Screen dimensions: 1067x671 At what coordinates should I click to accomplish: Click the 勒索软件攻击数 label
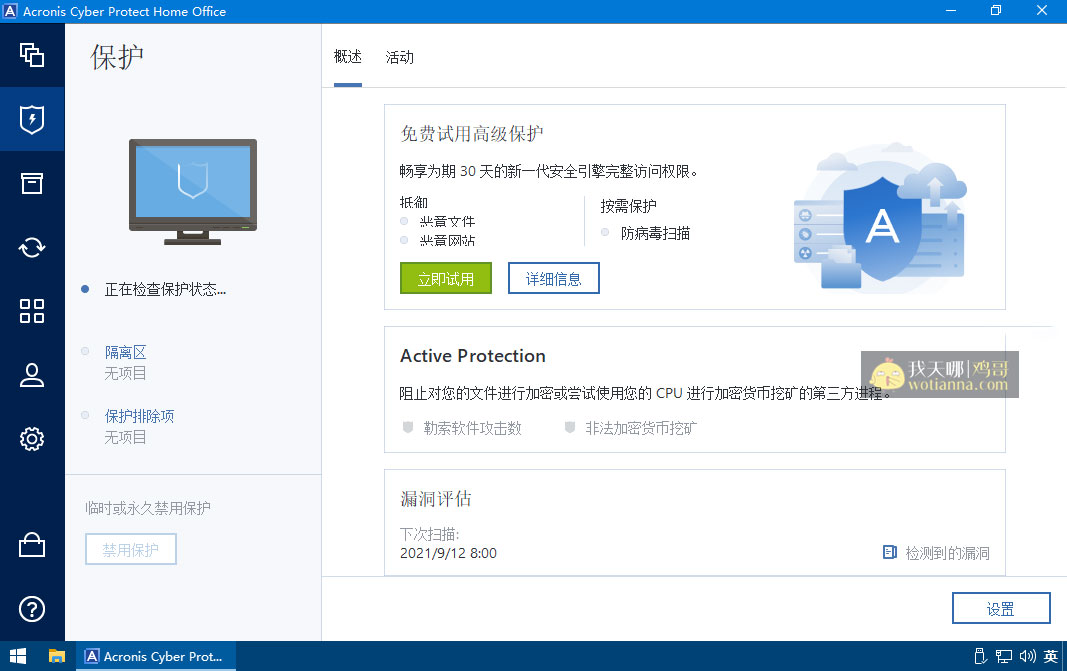[472, 428]
